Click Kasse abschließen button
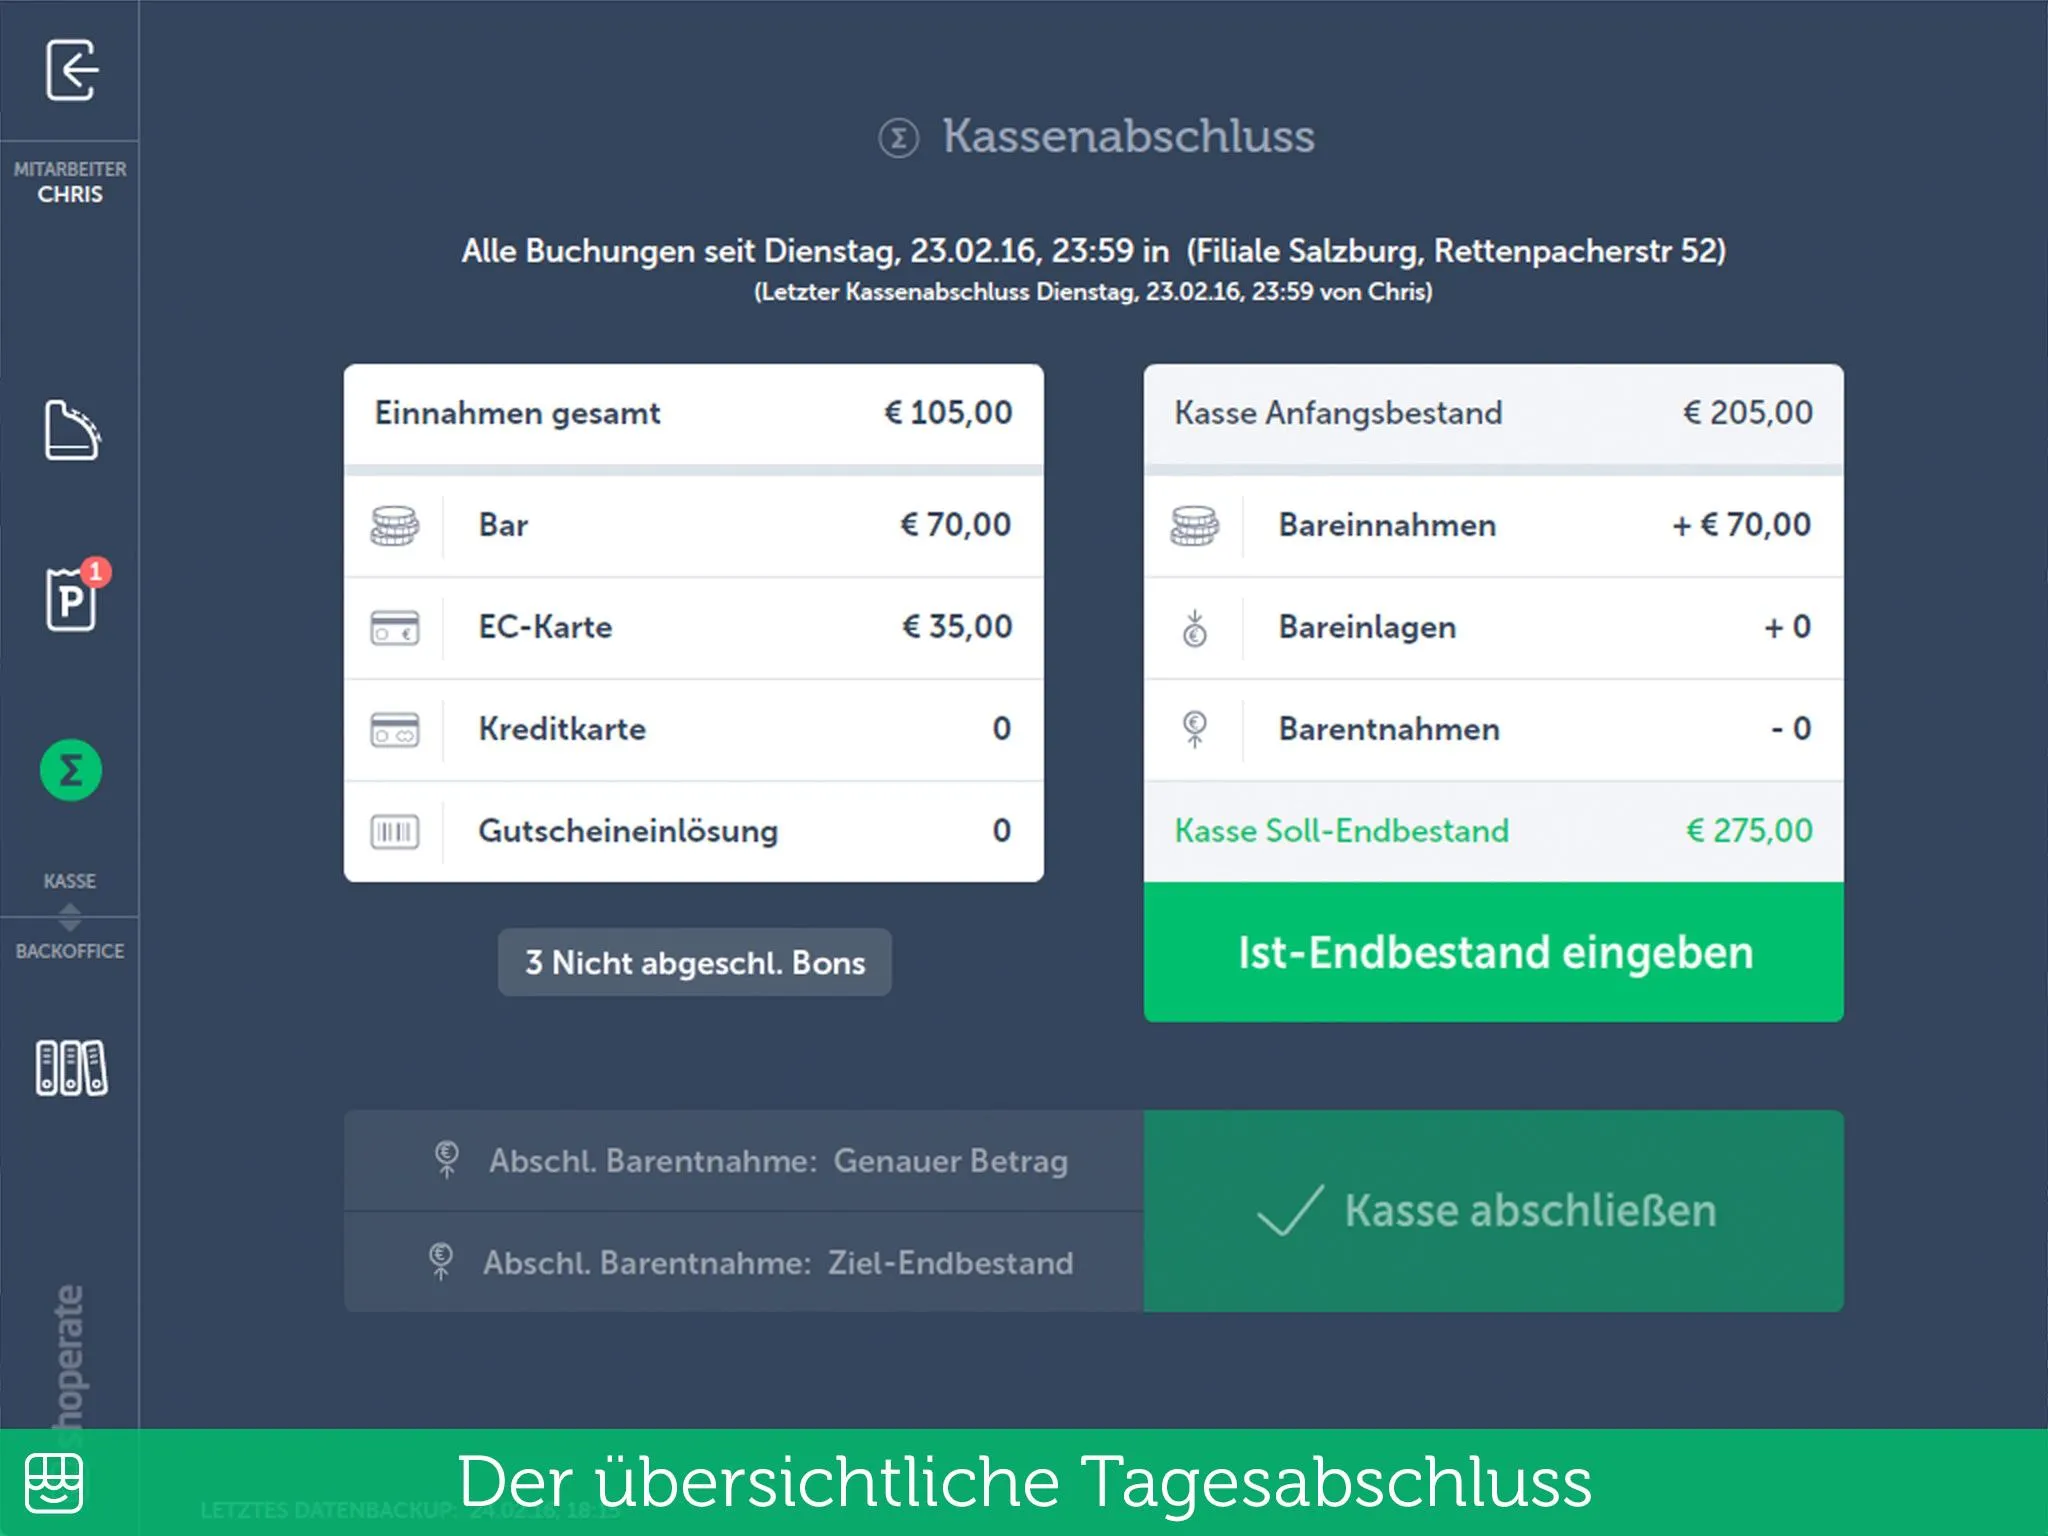Screen dimensions: 2048x1536 click(x=1494, y=1211)
